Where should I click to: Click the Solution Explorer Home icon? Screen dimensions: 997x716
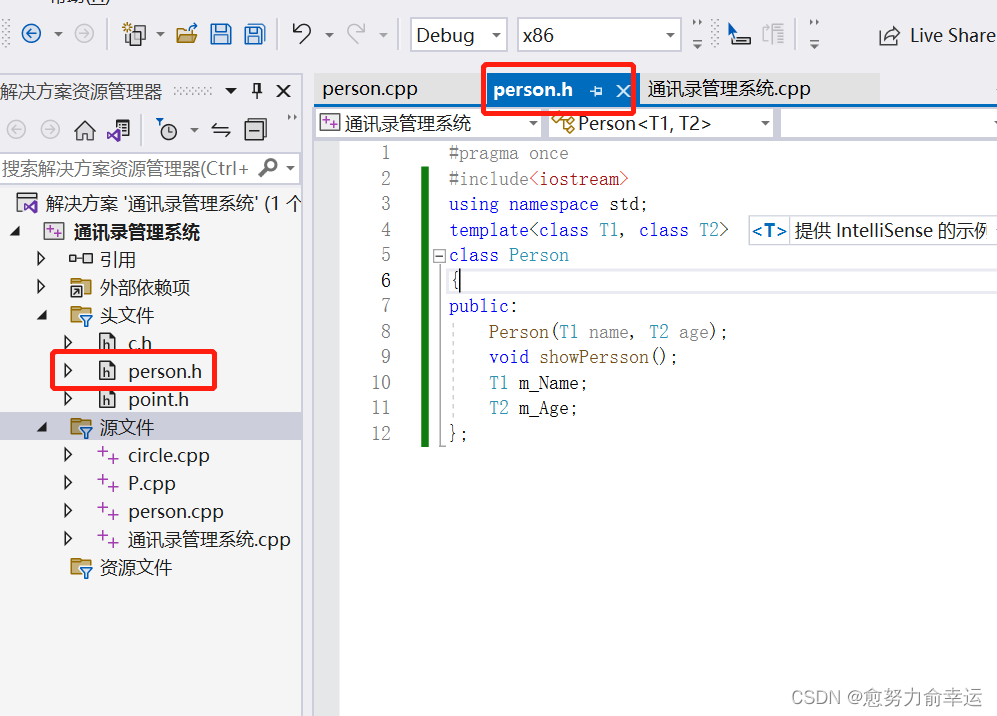(x=85, y=130)
